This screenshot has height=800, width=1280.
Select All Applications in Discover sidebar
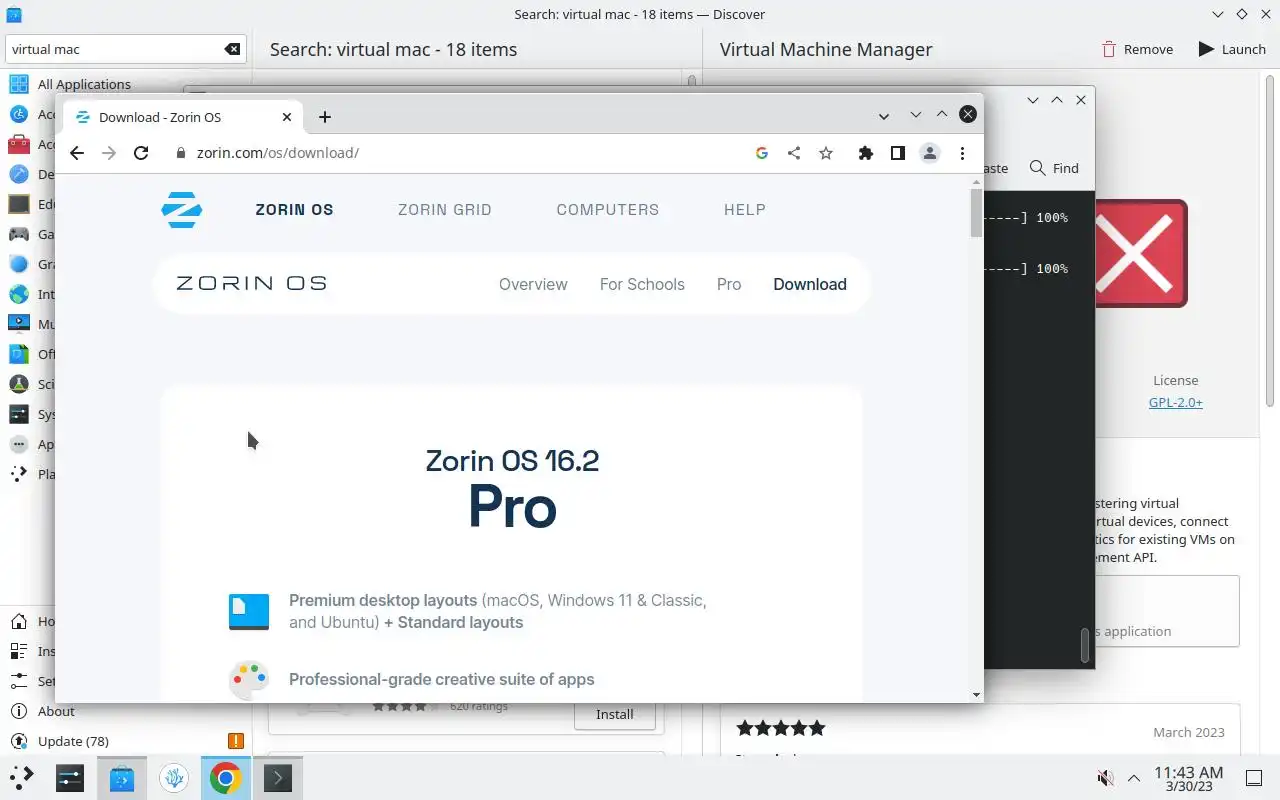[84, 84]
